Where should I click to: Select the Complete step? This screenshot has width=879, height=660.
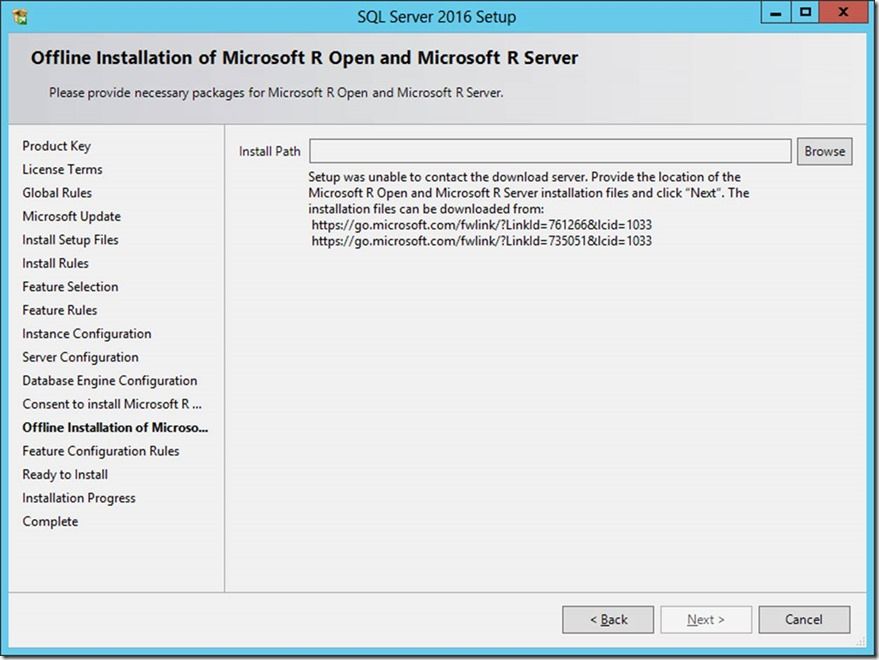[50, 521]
